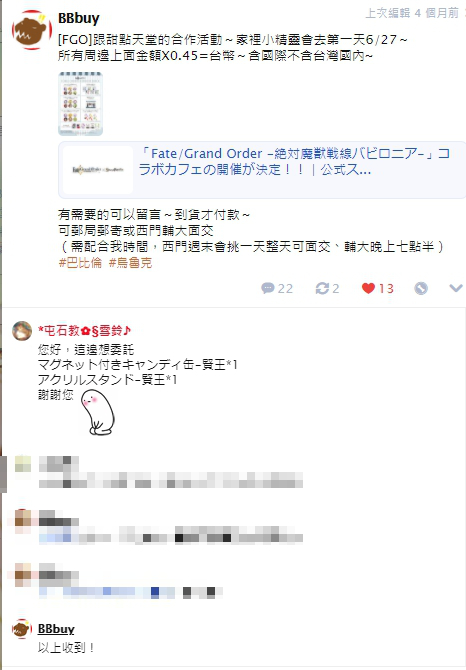
Task: Select the #巴比倫 hashtag
Action: (x=80, y=263)
